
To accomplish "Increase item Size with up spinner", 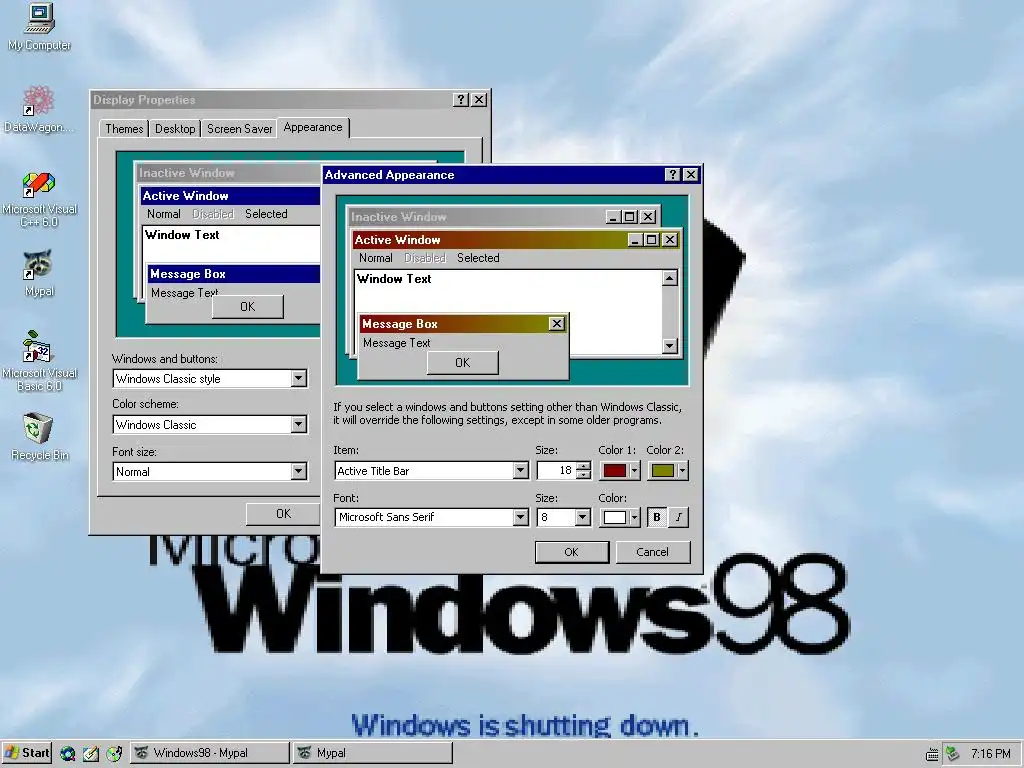I will pyautogui.click(x=584, y=466).
